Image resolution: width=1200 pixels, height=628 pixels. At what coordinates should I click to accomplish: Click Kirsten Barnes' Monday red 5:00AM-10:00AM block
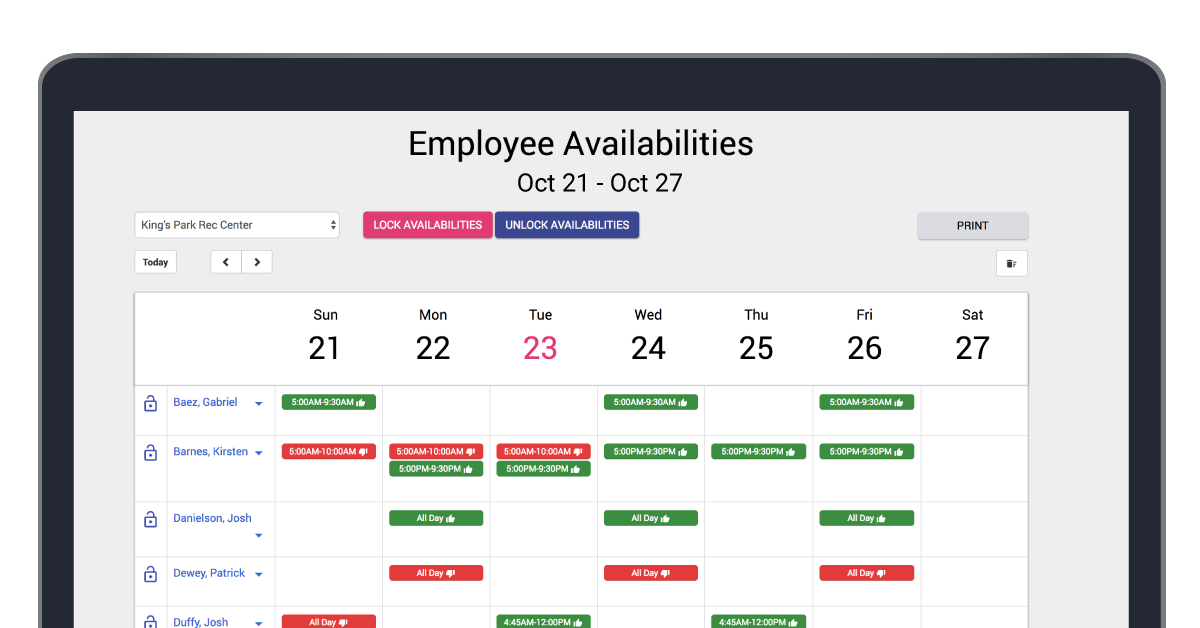[436, 452]
